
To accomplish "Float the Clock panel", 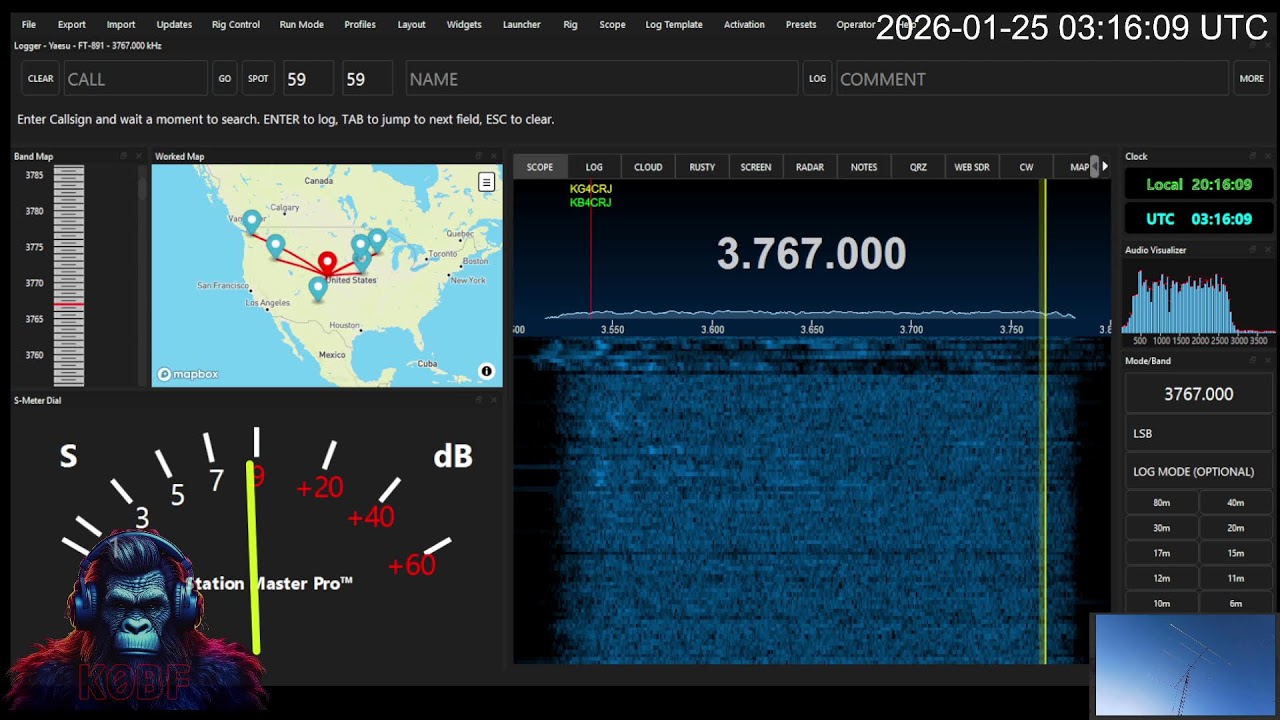I will 1252,156.
